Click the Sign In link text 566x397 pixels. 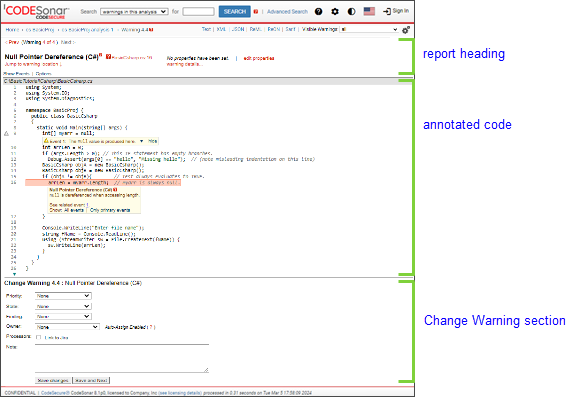point(401,11)
